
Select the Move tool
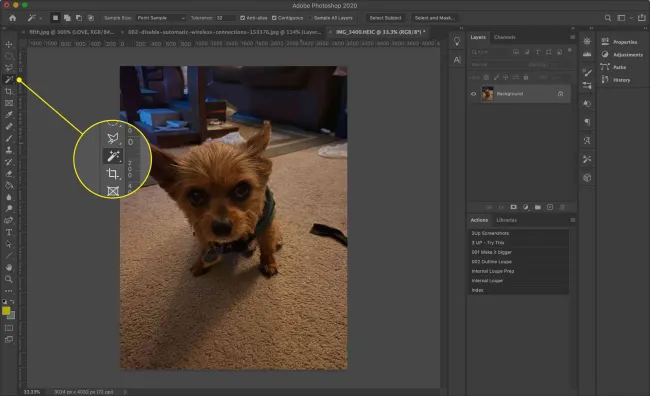click(9, 44)
